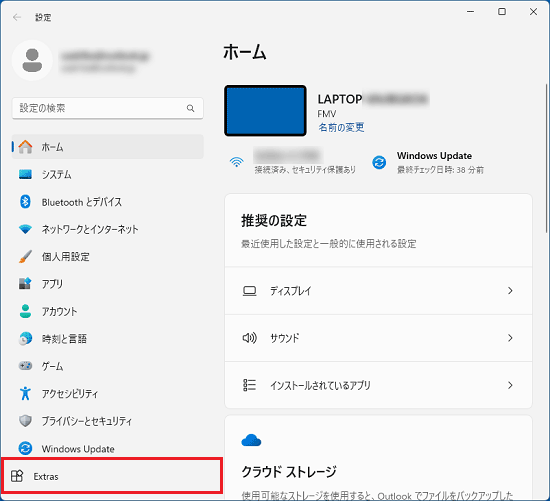Screen dimensions: 550x501
Task: Open アカウント in the sidebar
Action: 108,311
